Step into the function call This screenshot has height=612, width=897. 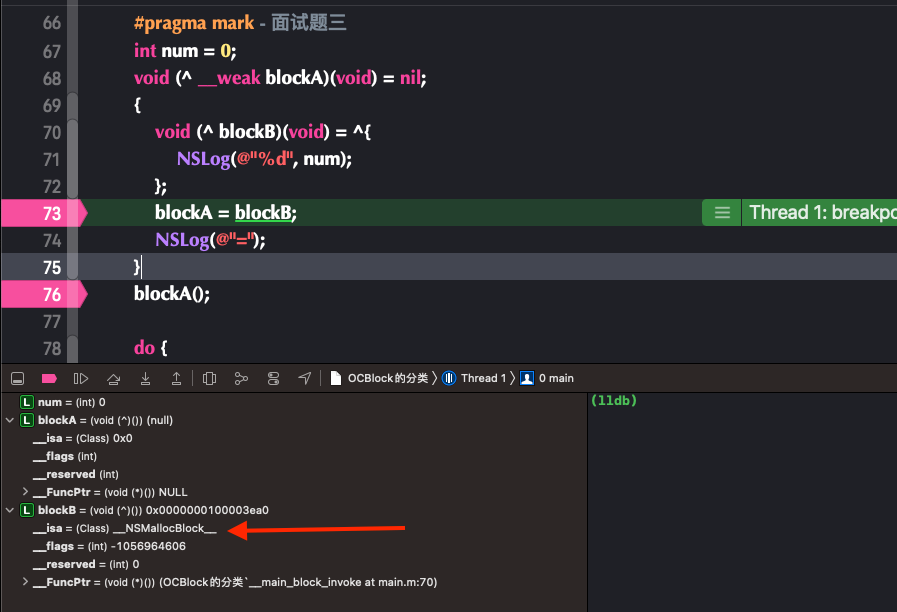[x=145, y=379]
